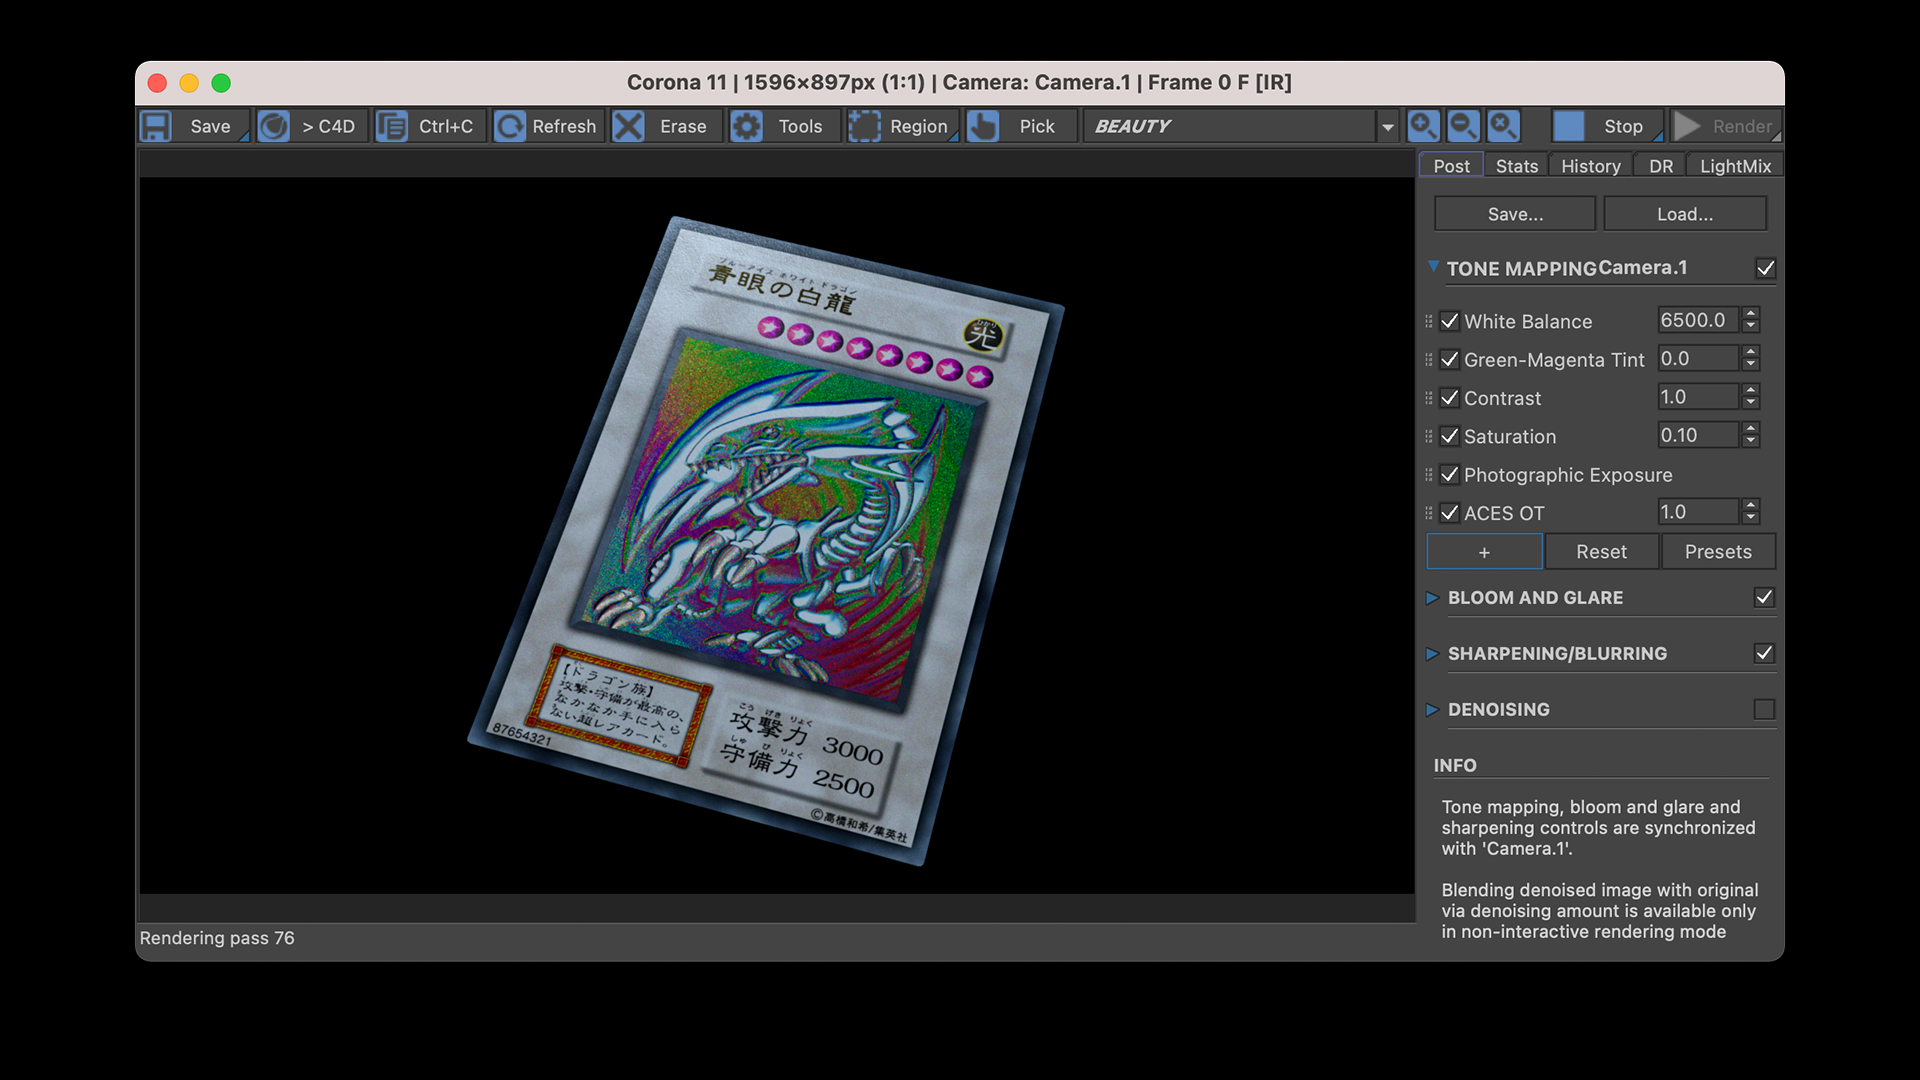This screenshot has height=1080, width=1920.
Task: Click the Save floppy disk icon
Action: [x=156, y=126]
